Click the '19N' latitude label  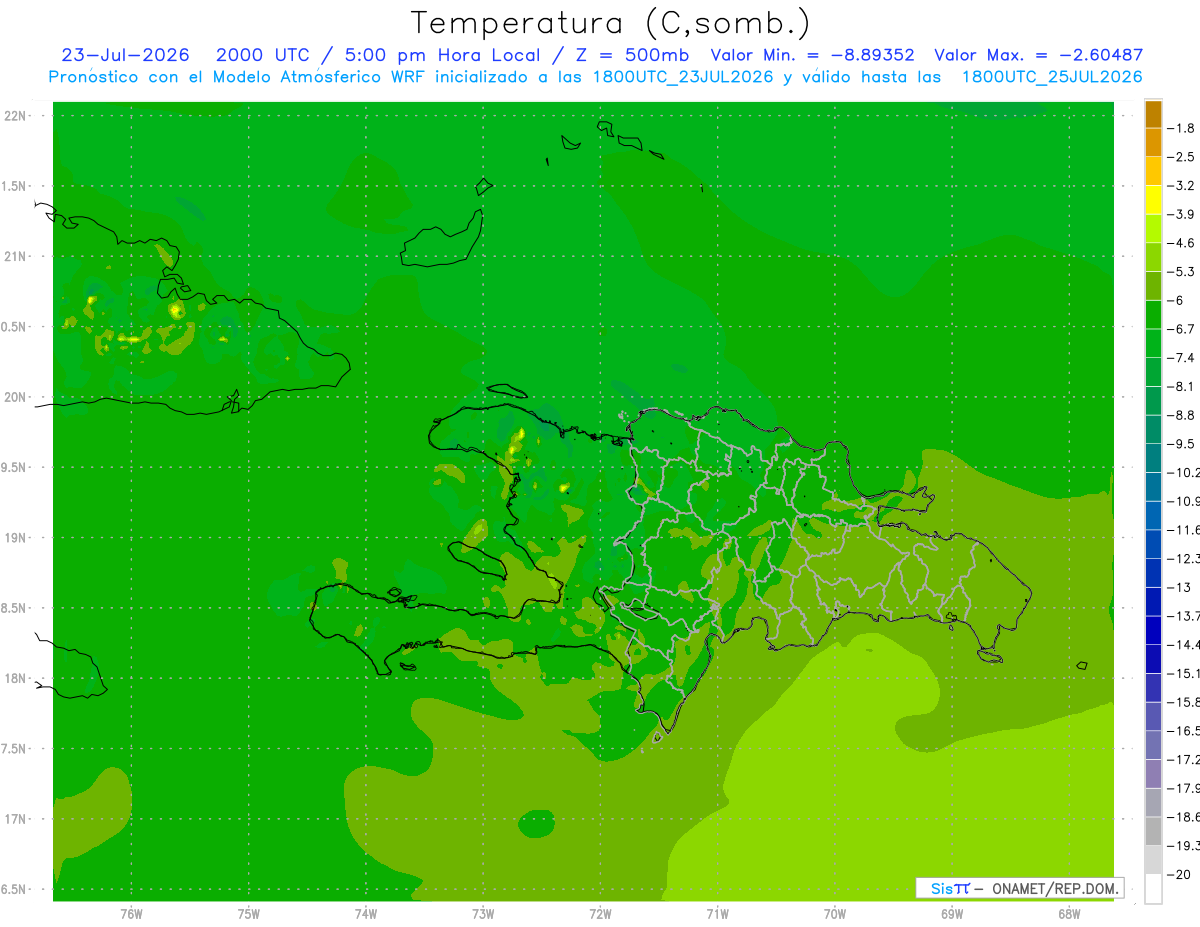pos(15,538)
